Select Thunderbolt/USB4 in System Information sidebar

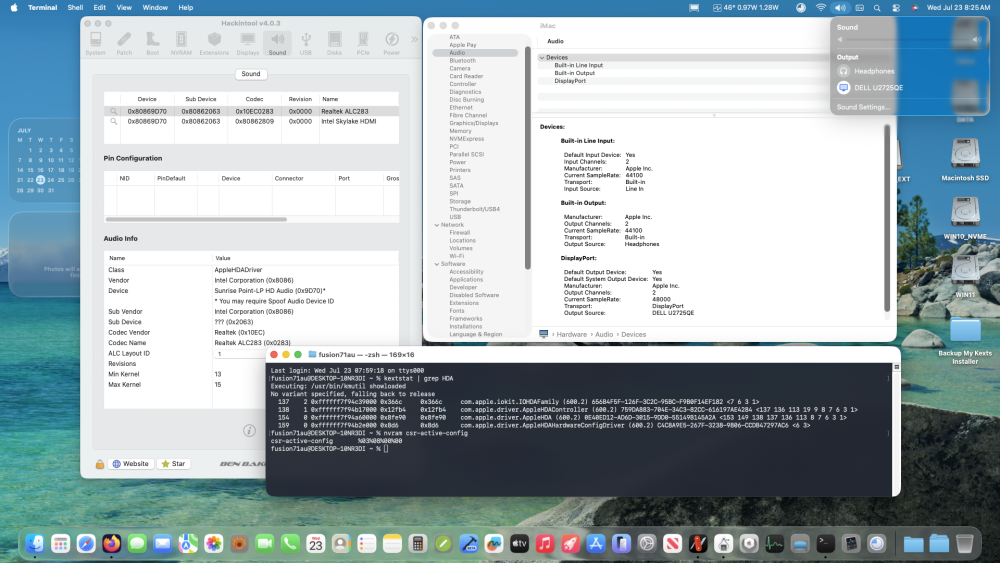(x=474, y=209)
